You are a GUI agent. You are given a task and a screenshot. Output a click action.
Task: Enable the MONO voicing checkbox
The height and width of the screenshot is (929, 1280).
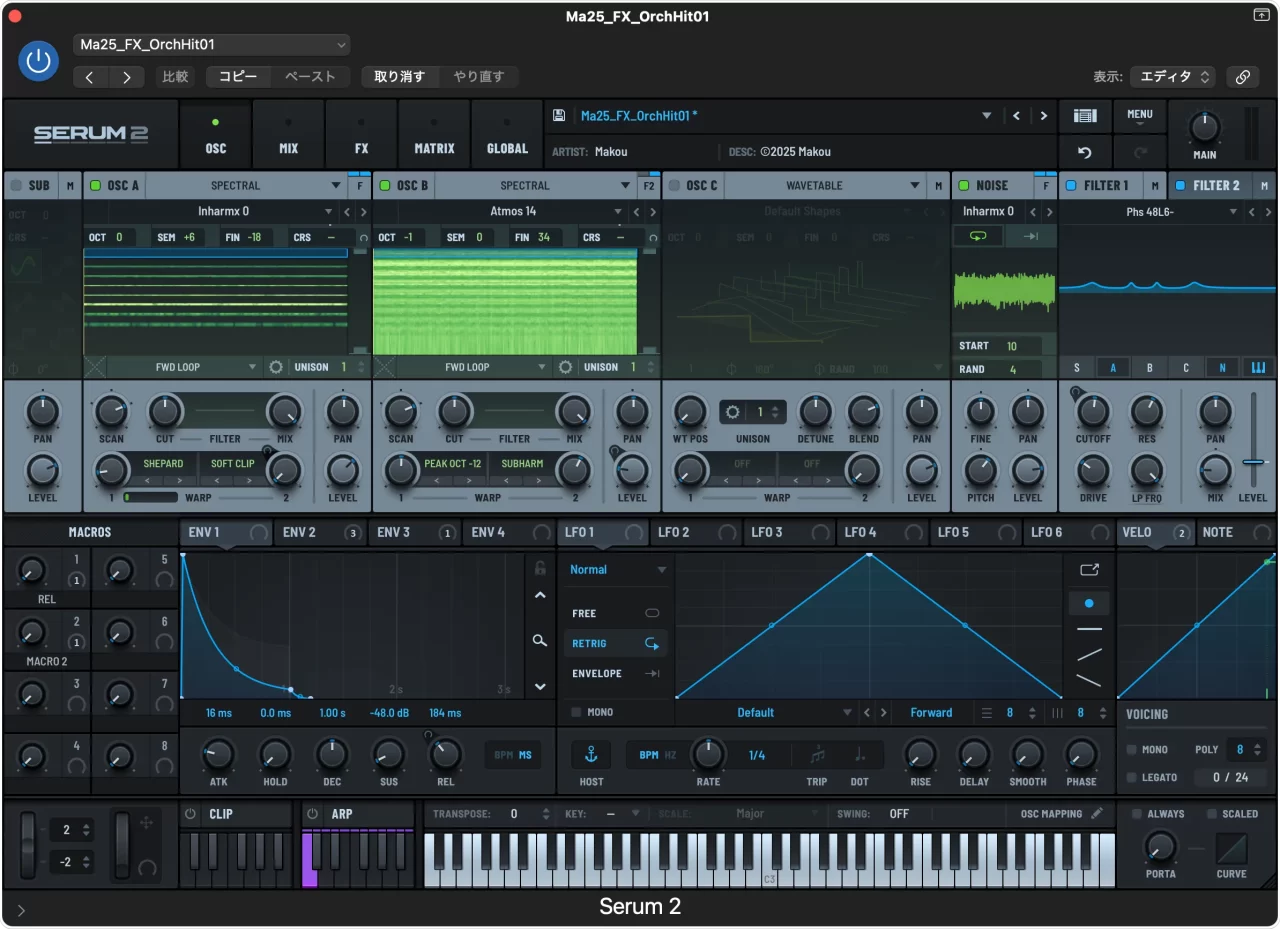tap(1131, 750)
